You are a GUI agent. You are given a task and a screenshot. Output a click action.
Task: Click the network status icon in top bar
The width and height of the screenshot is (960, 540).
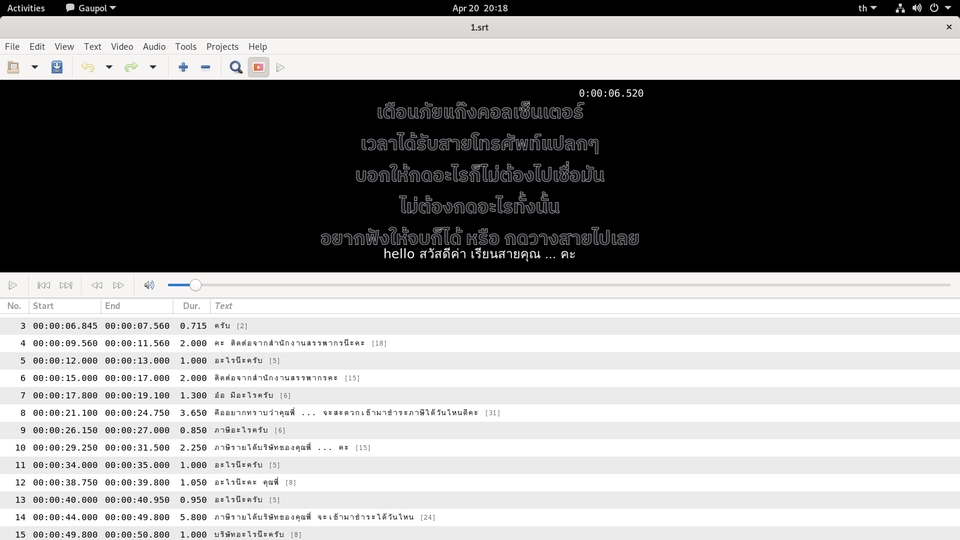900,8
